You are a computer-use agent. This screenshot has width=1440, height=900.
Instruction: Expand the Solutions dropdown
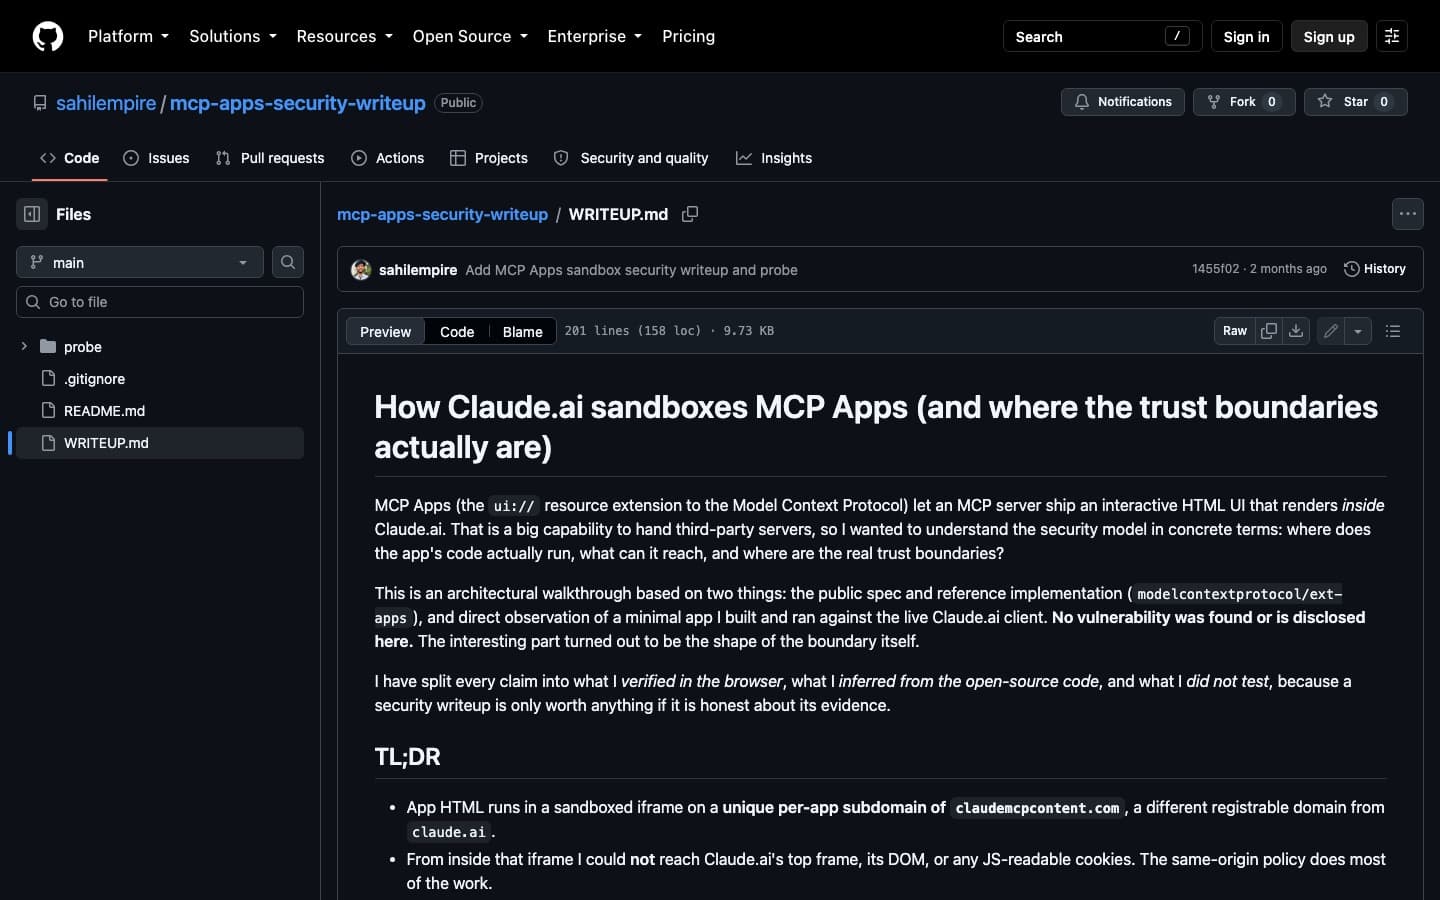233,36
